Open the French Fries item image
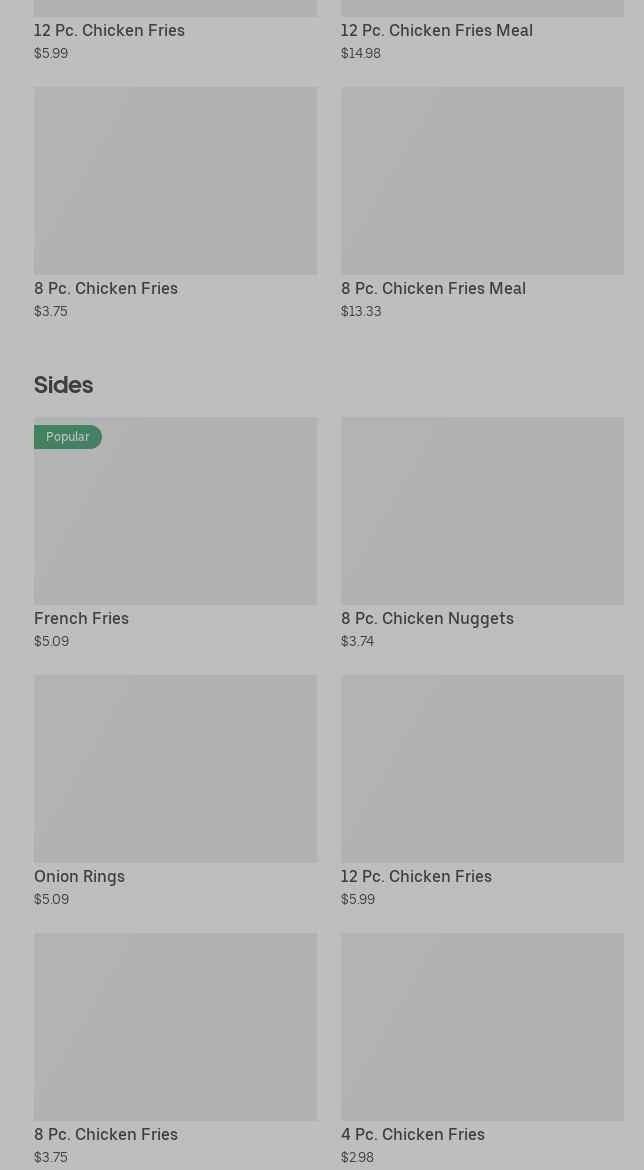This screenshot has width=644, height=1170. tap(175, 520)
